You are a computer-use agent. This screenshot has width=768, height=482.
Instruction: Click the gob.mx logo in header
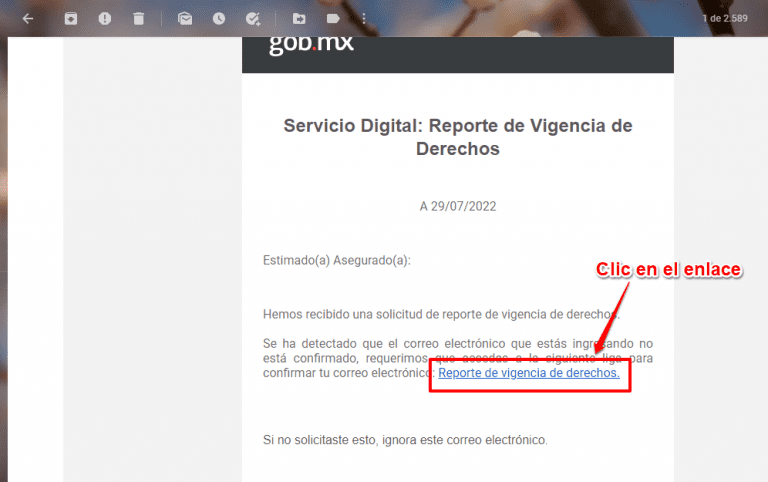coord(311,45)
